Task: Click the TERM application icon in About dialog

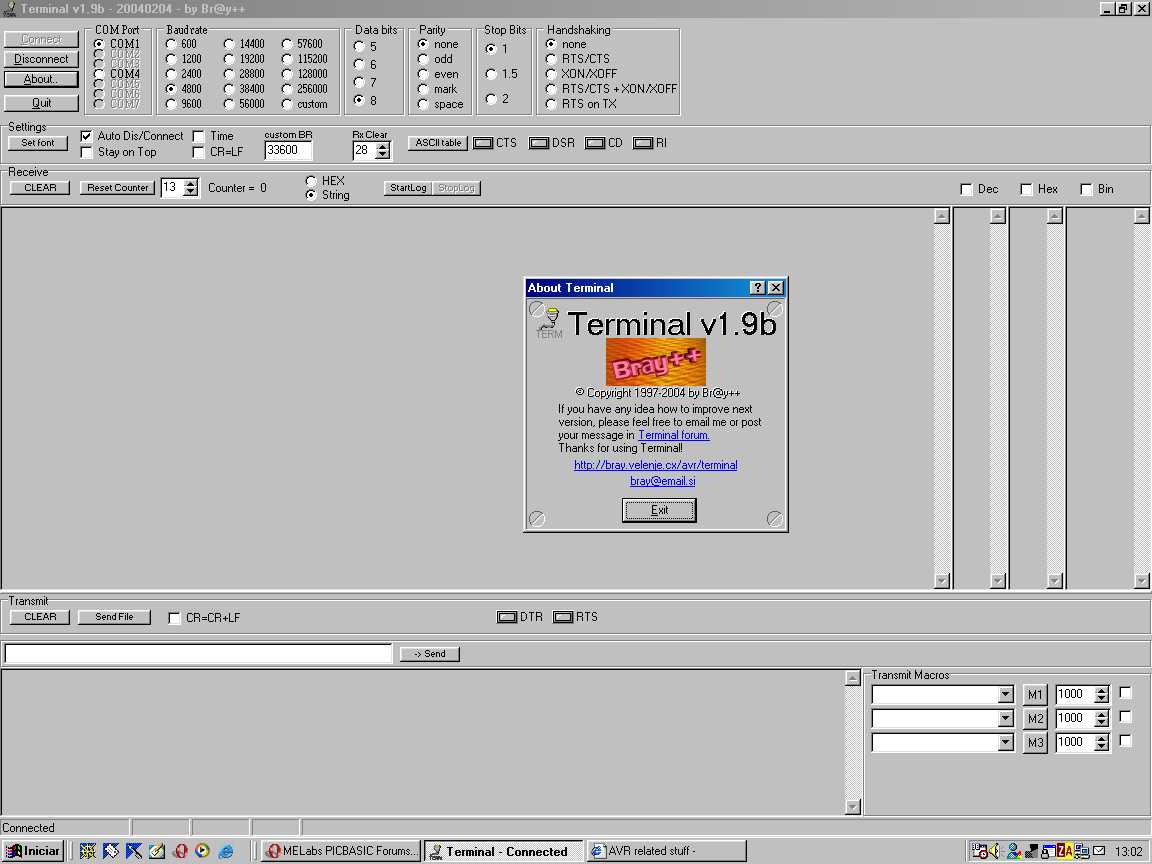Action: pyautogui.click(x=548, y=323)
